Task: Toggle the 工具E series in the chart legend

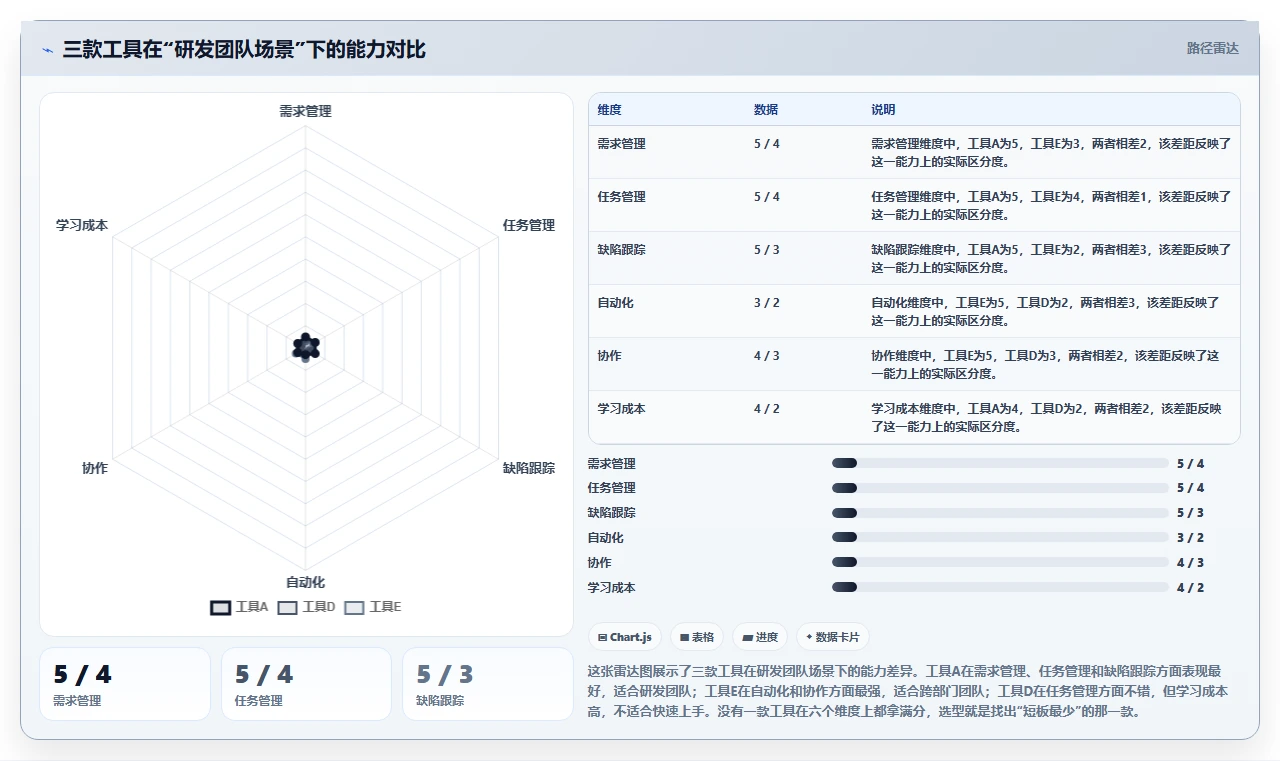Action: (x=373, y=607)
